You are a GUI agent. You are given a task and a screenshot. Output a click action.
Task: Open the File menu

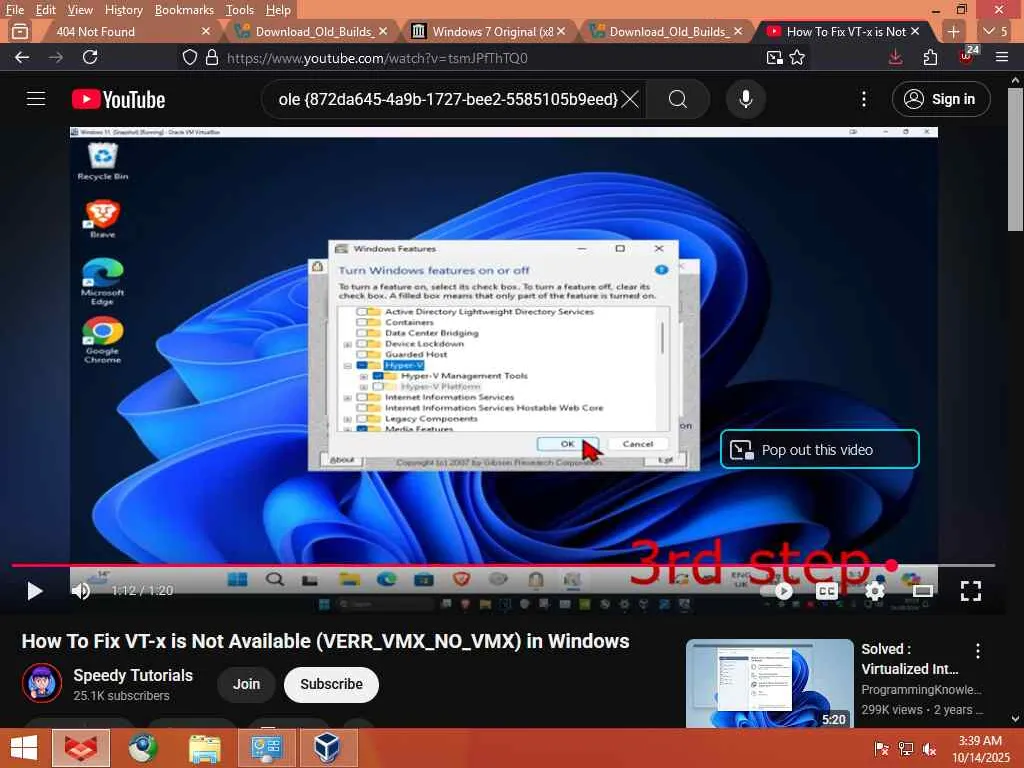14,10
